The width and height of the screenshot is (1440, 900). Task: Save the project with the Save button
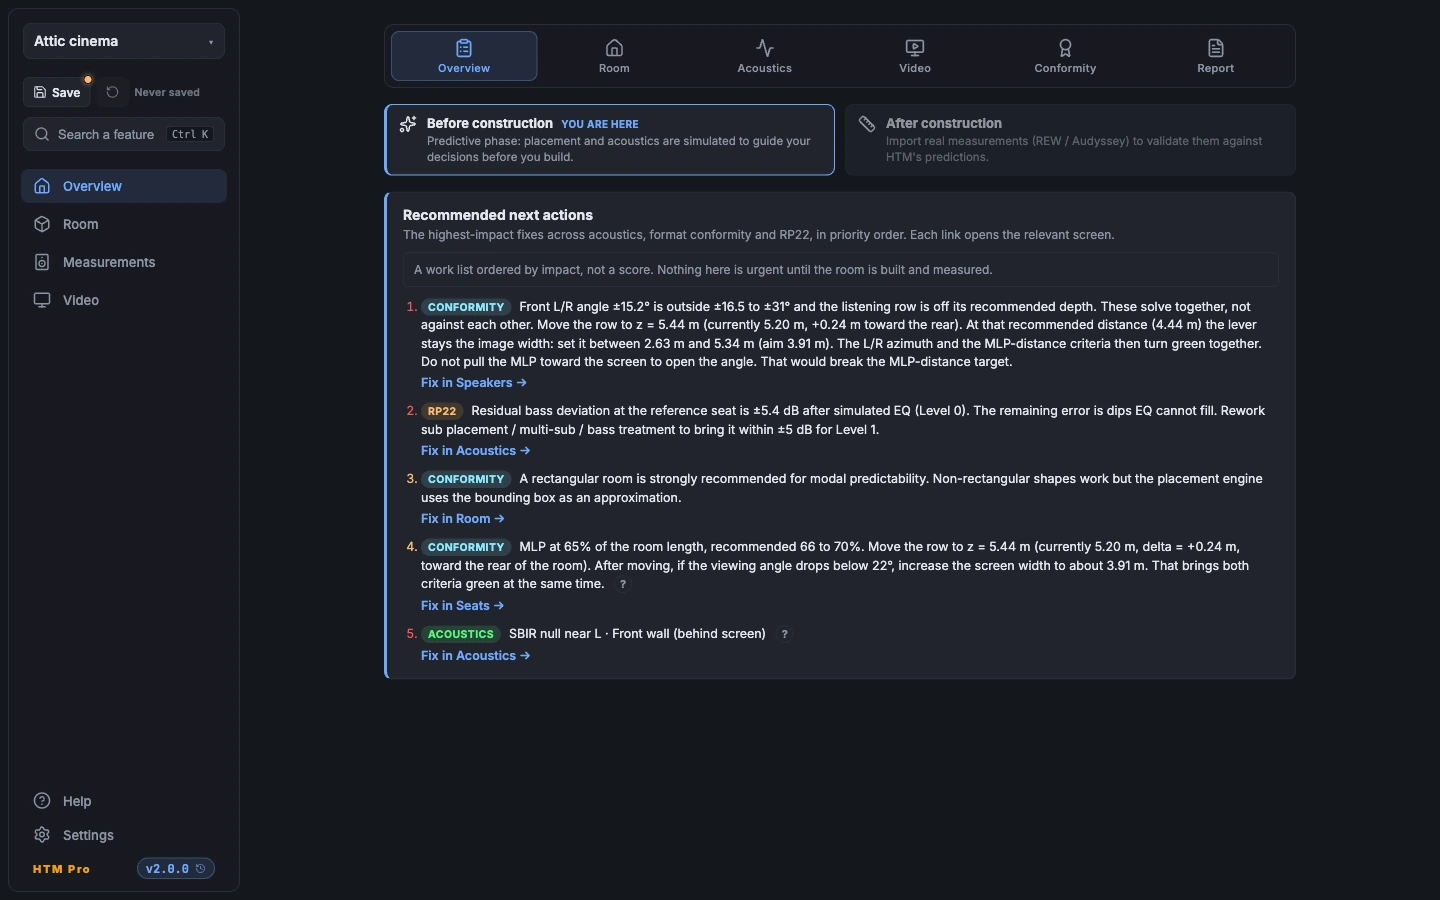(57, 92)
